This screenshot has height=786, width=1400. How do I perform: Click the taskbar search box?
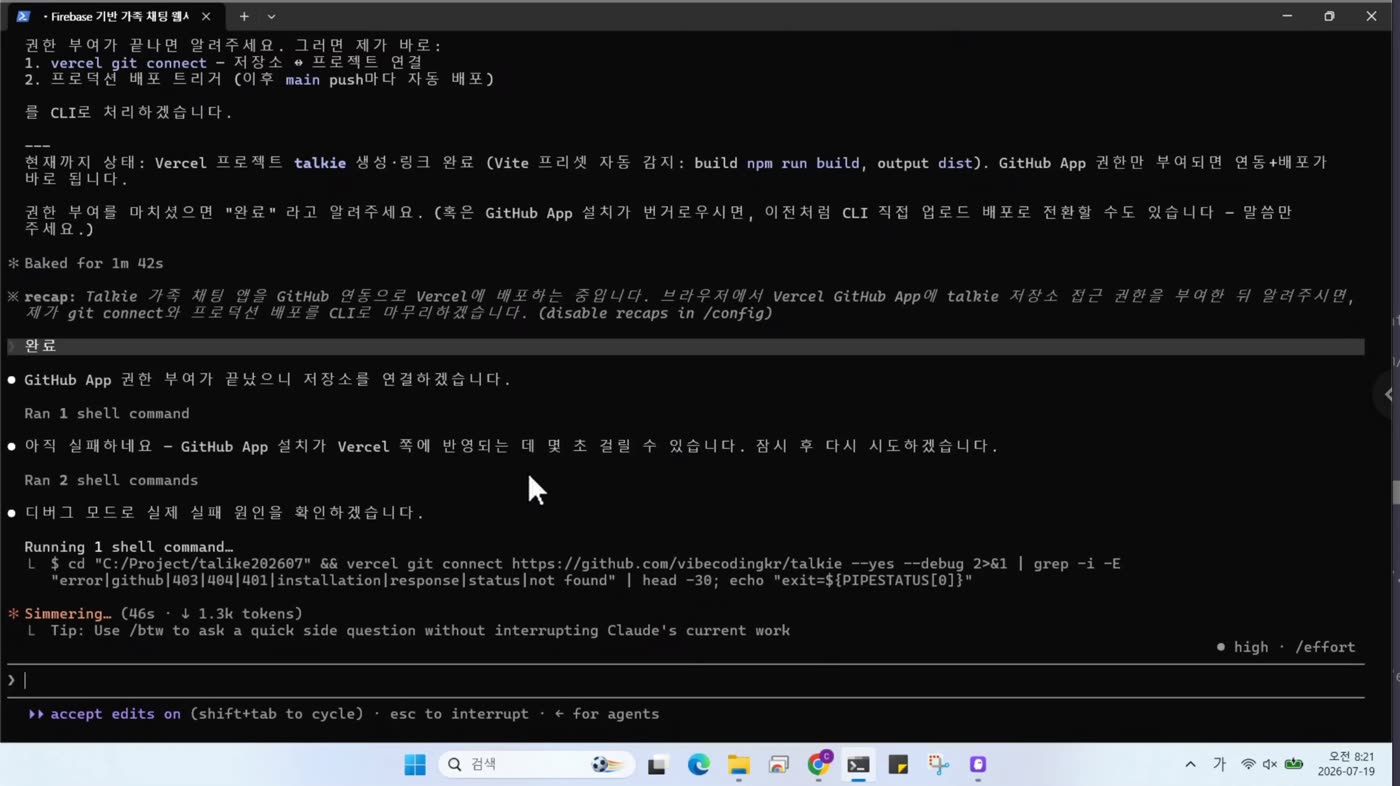click(x=536, y=765)
